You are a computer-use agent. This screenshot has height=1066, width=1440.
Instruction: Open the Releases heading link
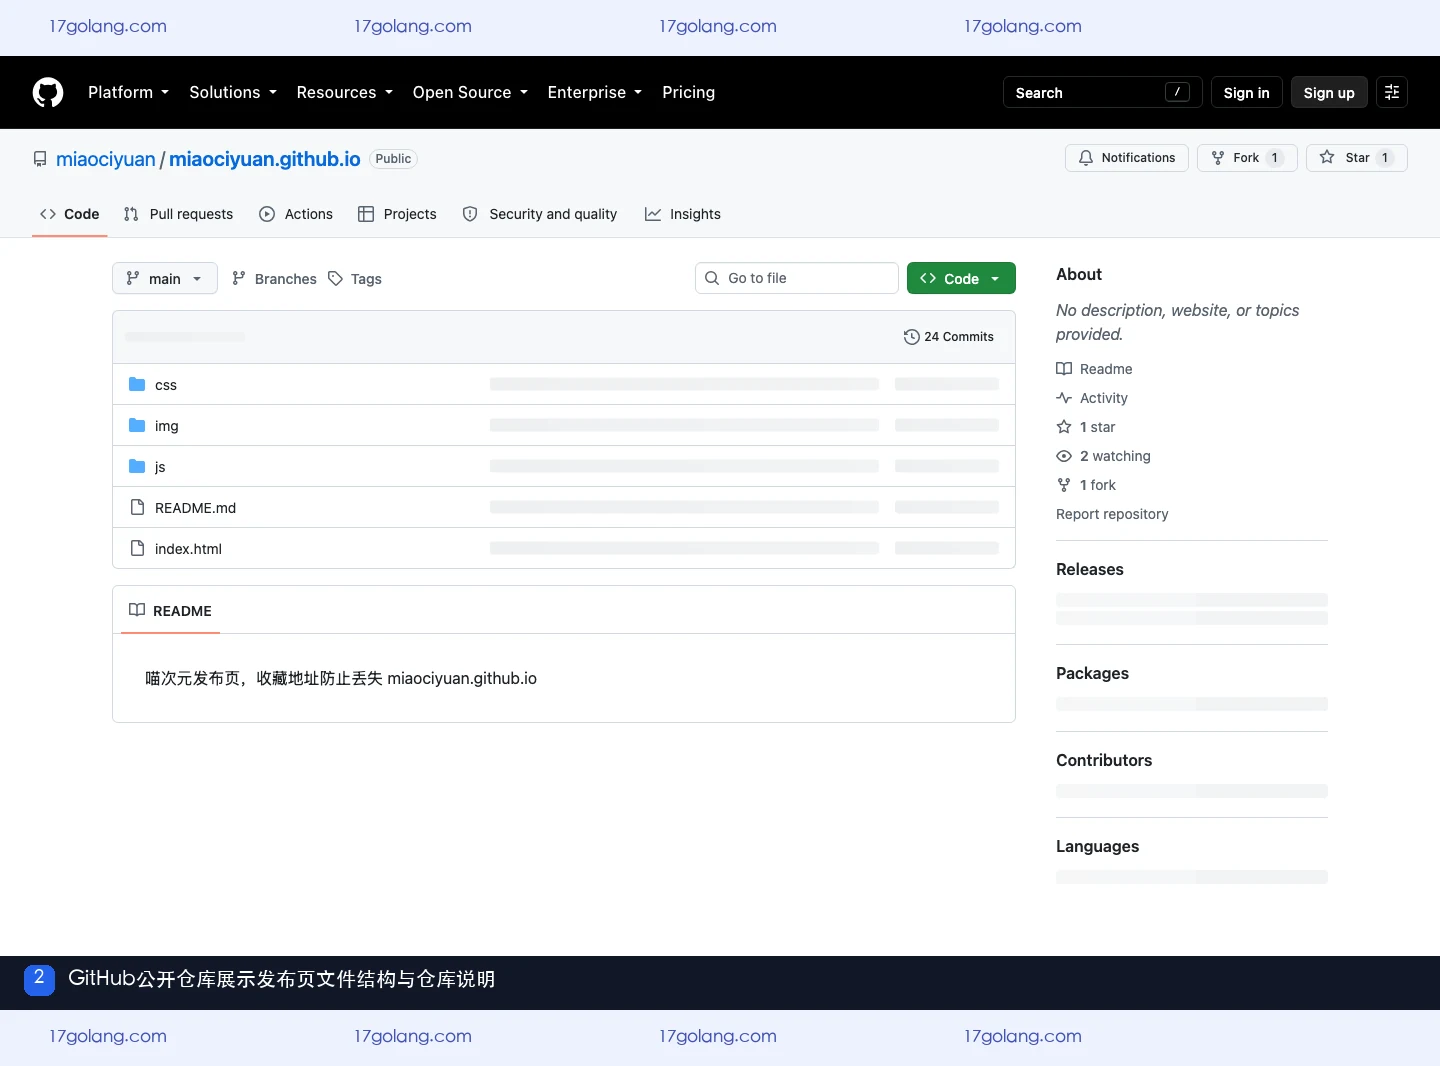(x=1090, y=569)
